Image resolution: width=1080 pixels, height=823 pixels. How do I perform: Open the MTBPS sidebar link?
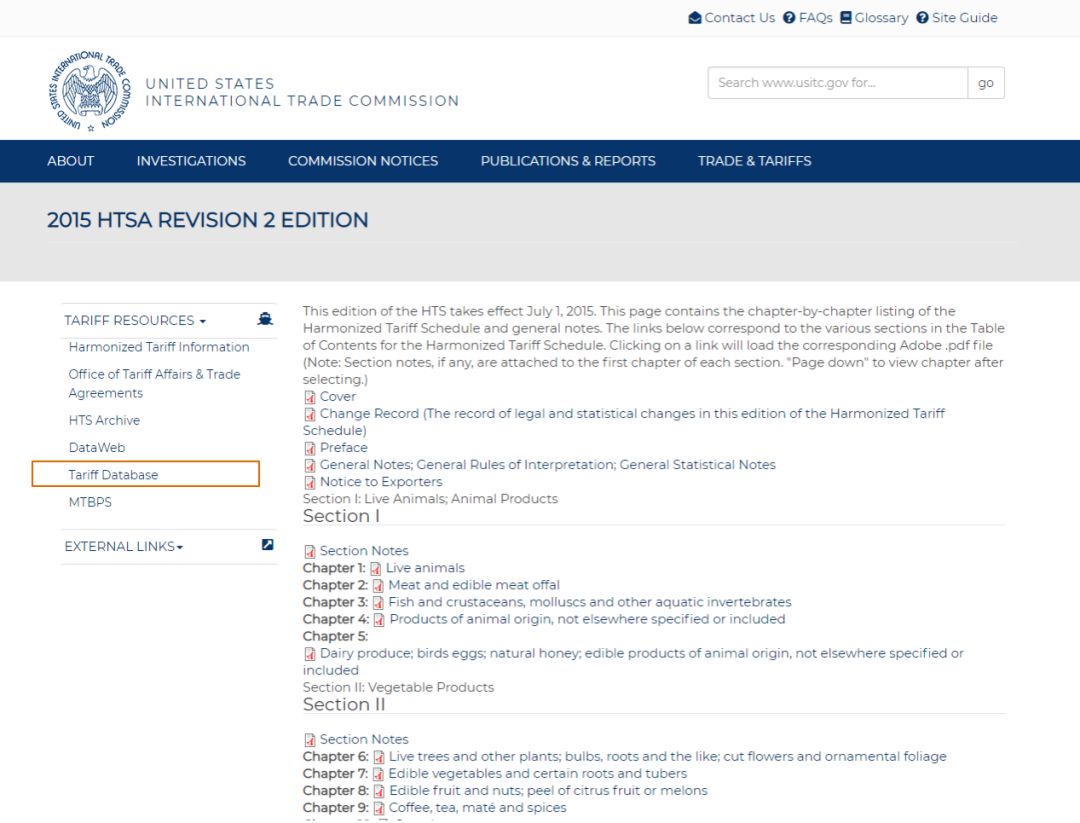point(90,502)
